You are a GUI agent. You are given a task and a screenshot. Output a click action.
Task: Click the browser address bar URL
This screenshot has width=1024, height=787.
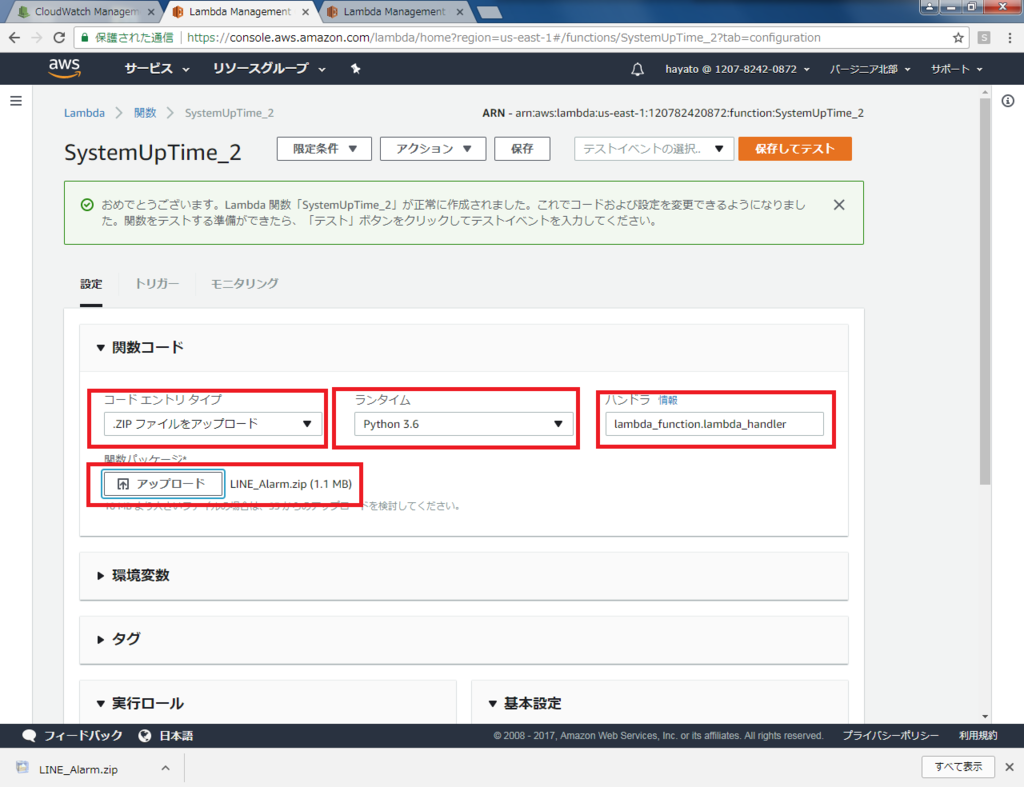click(x=503, y=38)
